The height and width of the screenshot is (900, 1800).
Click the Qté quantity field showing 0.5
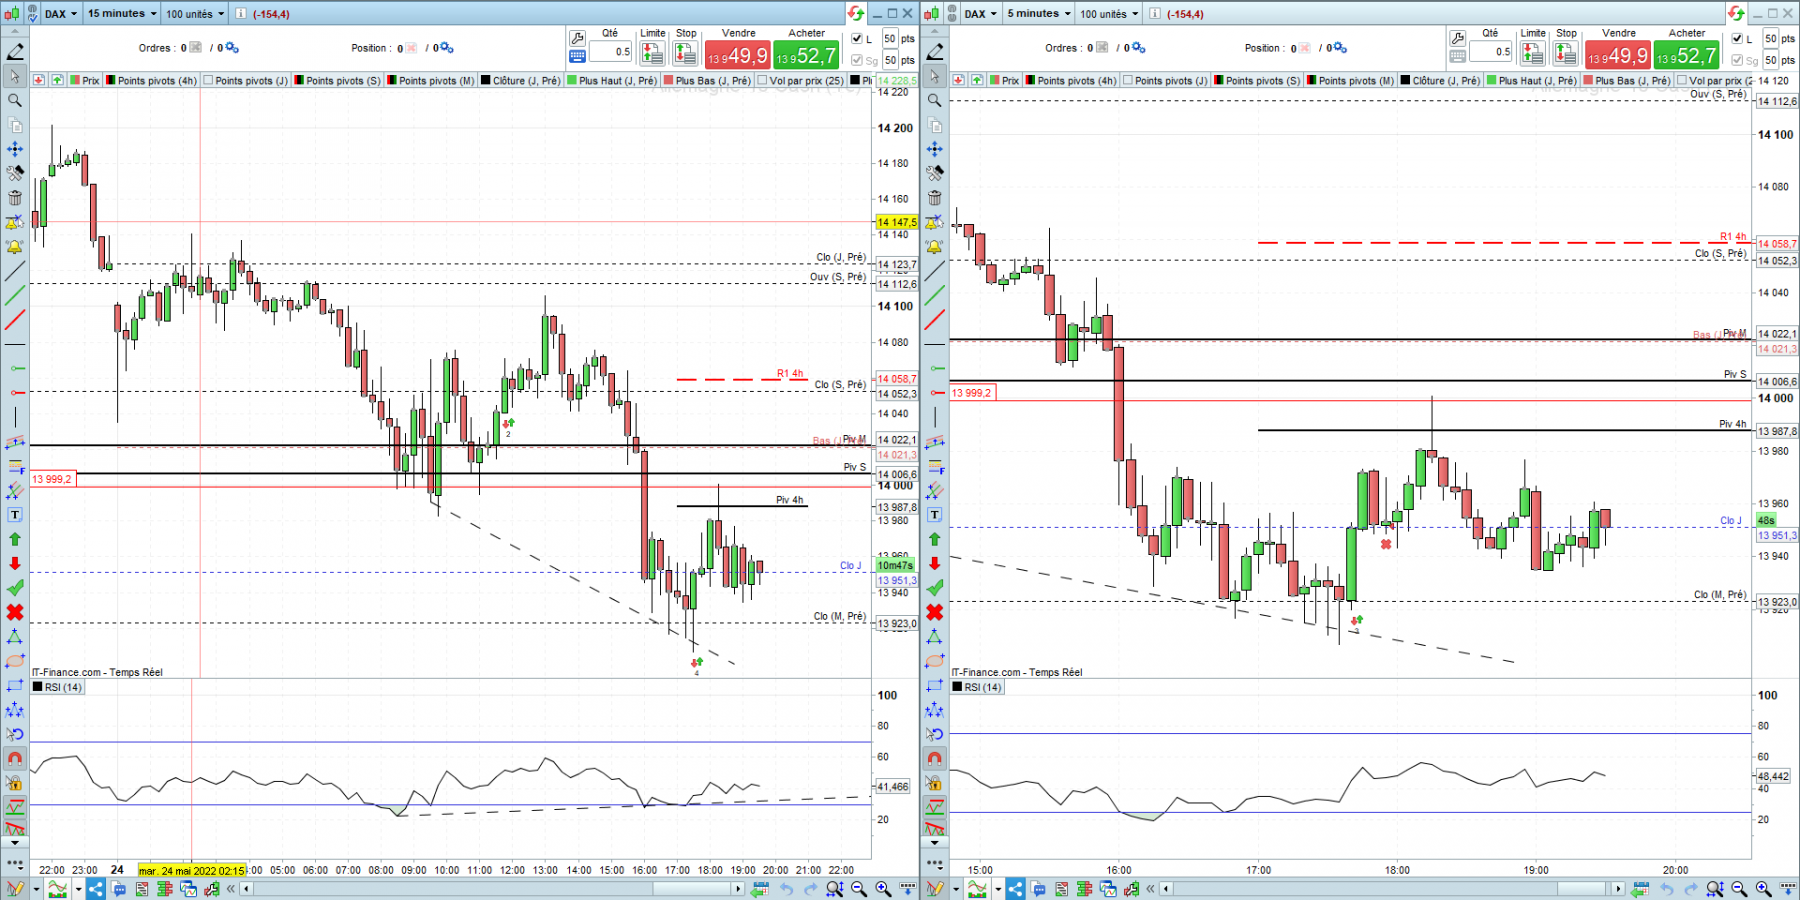tap(610, 52)
